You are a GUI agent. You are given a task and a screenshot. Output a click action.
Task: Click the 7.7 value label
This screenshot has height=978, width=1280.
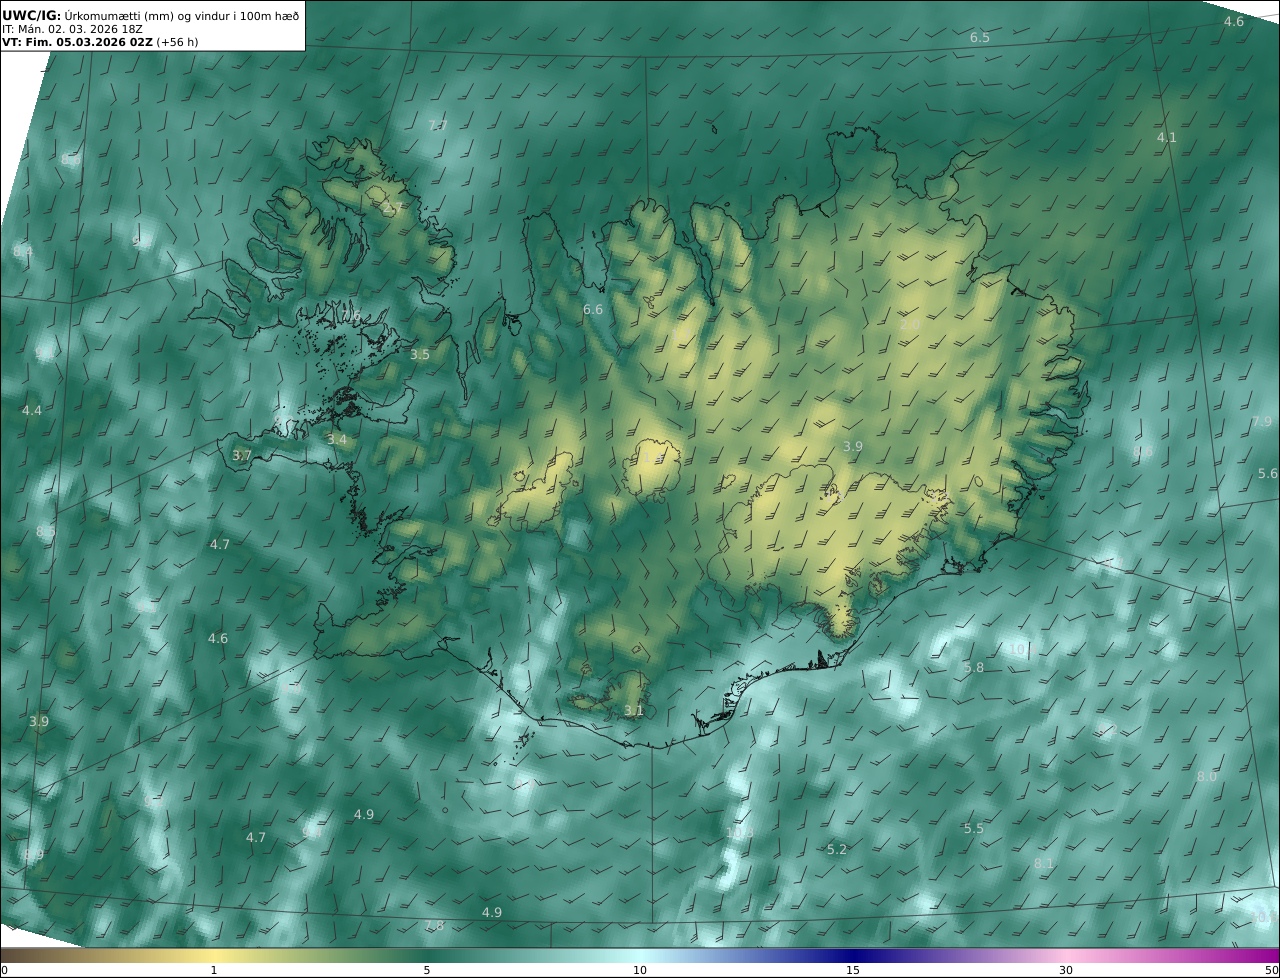(438, 126)
